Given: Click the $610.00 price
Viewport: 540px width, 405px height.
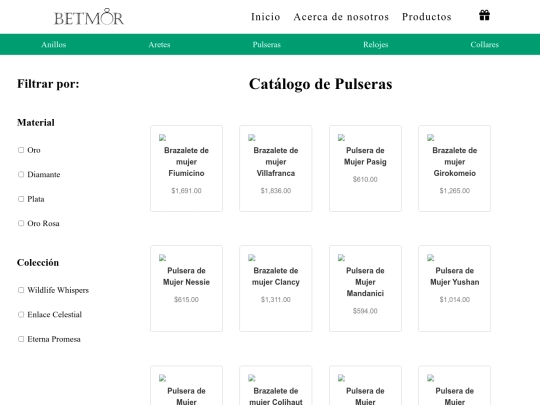Looking at the screenshot, I should 365,179.
